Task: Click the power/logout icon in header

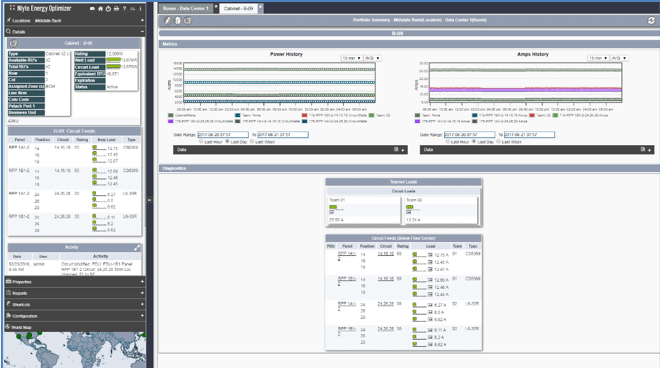Action: tap(108, 8)
